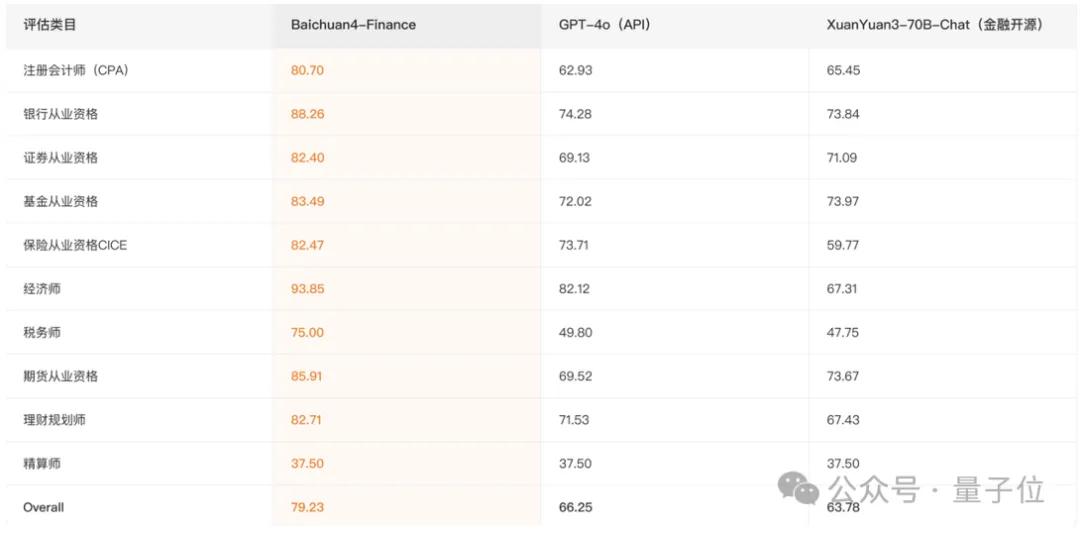
Task: Select the 经济师 row label
Action: (x=42, y=289)
